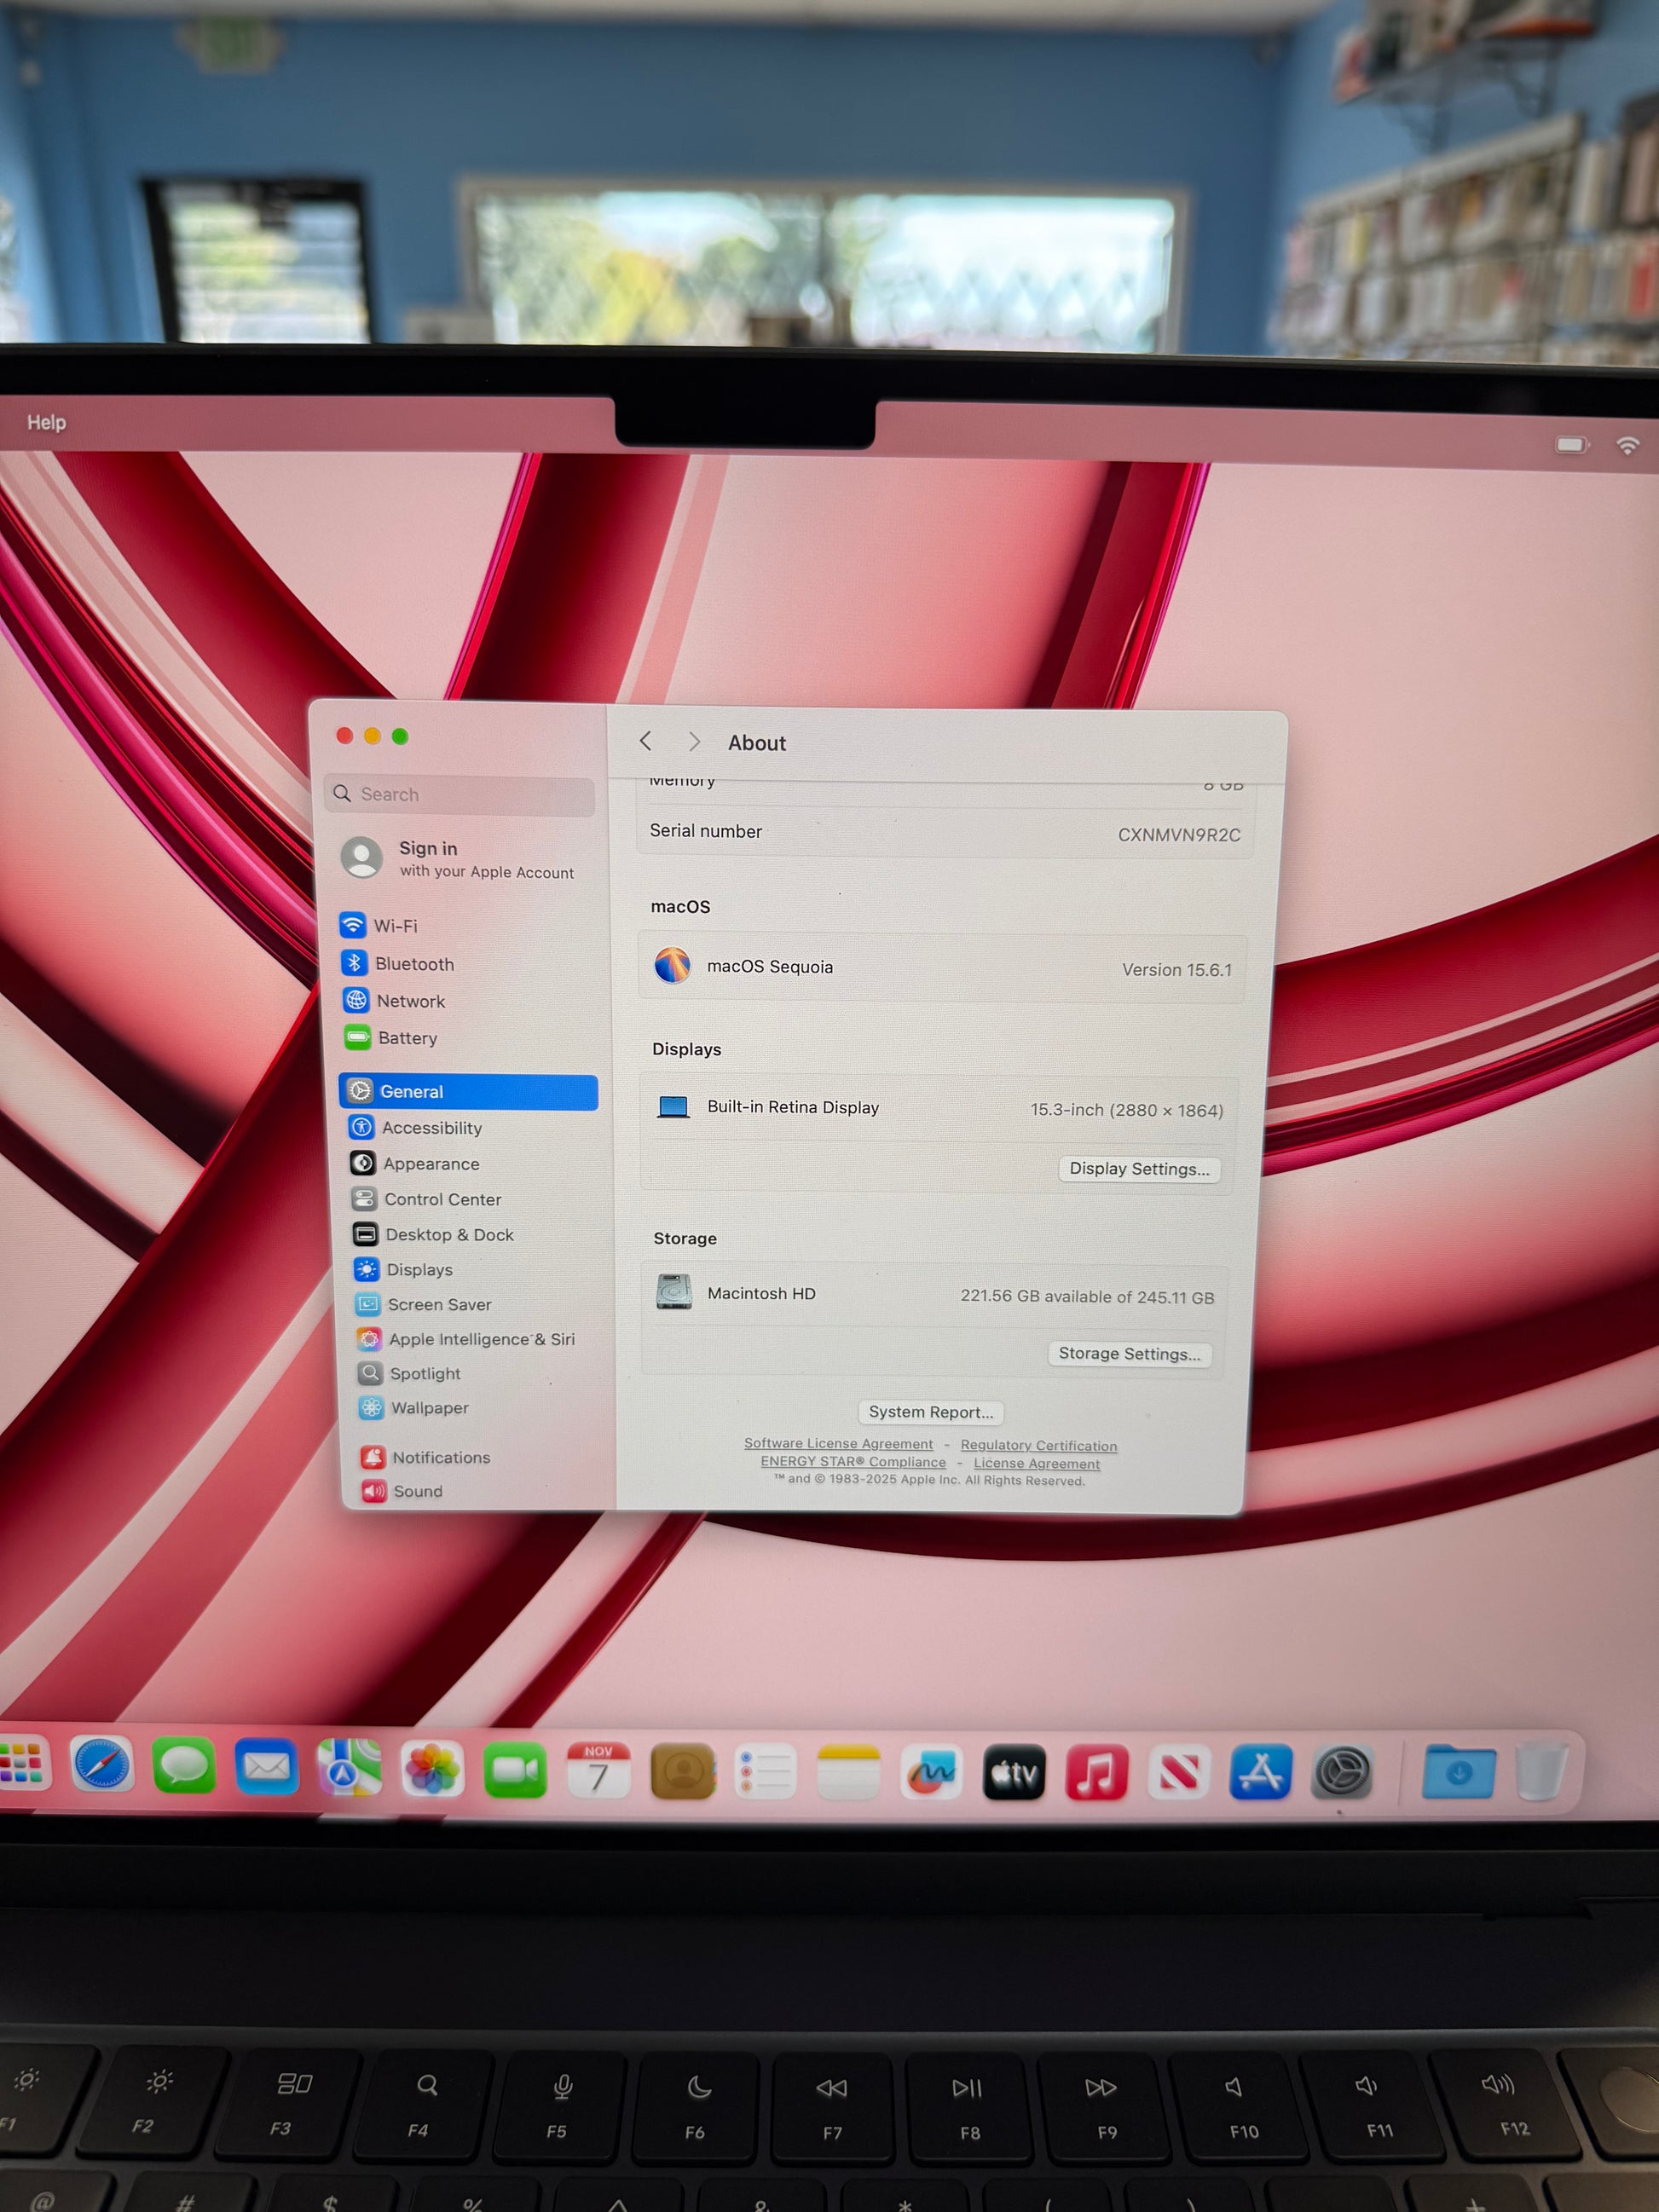Open the Software License Agreement link
Screen dimensions: 1659x2212
point(838,1444)
